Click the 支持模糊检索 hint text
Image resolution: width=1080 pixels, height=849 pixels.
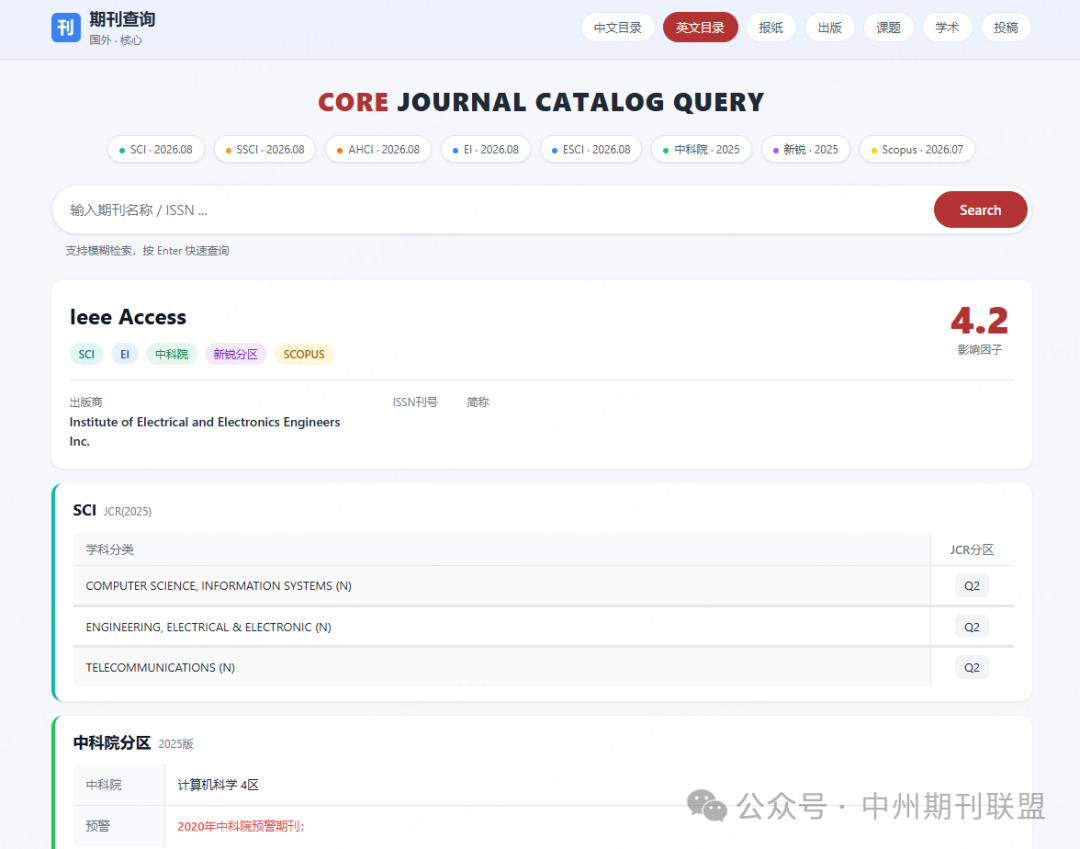[147, 251]
